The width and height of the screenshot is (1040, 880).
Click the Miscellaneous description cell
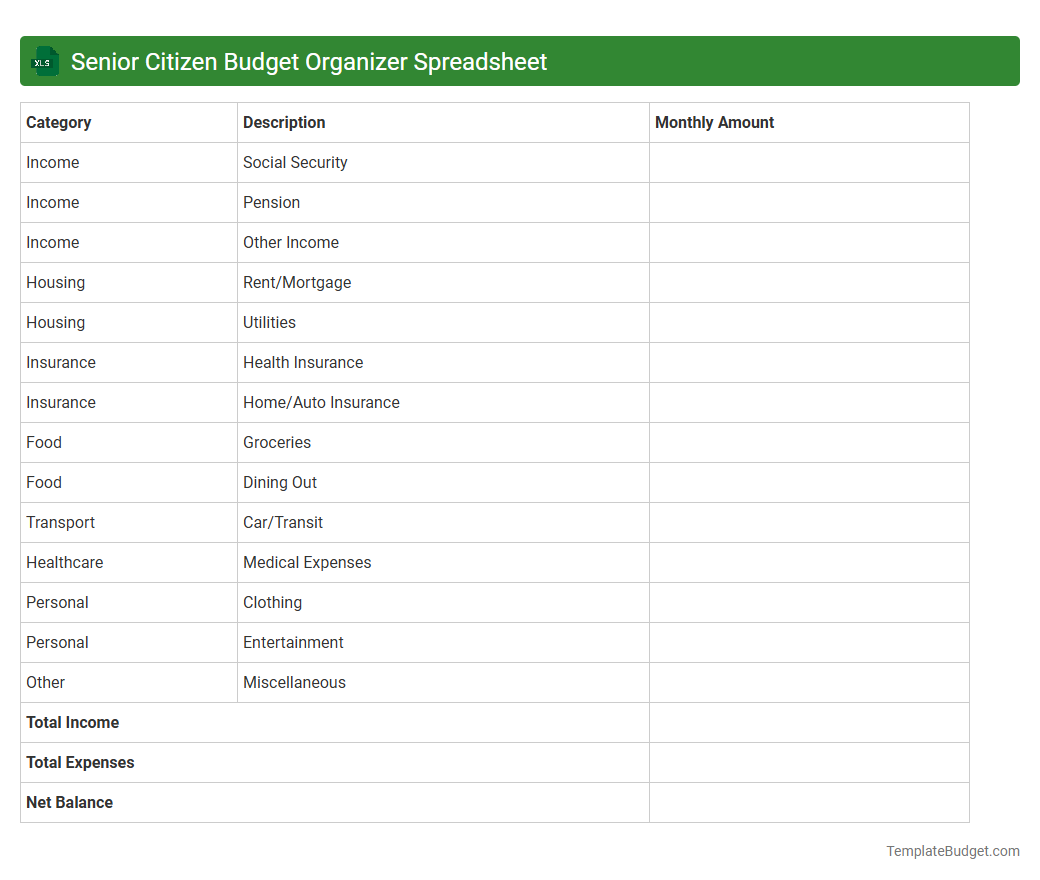click(x=294, y=682)
